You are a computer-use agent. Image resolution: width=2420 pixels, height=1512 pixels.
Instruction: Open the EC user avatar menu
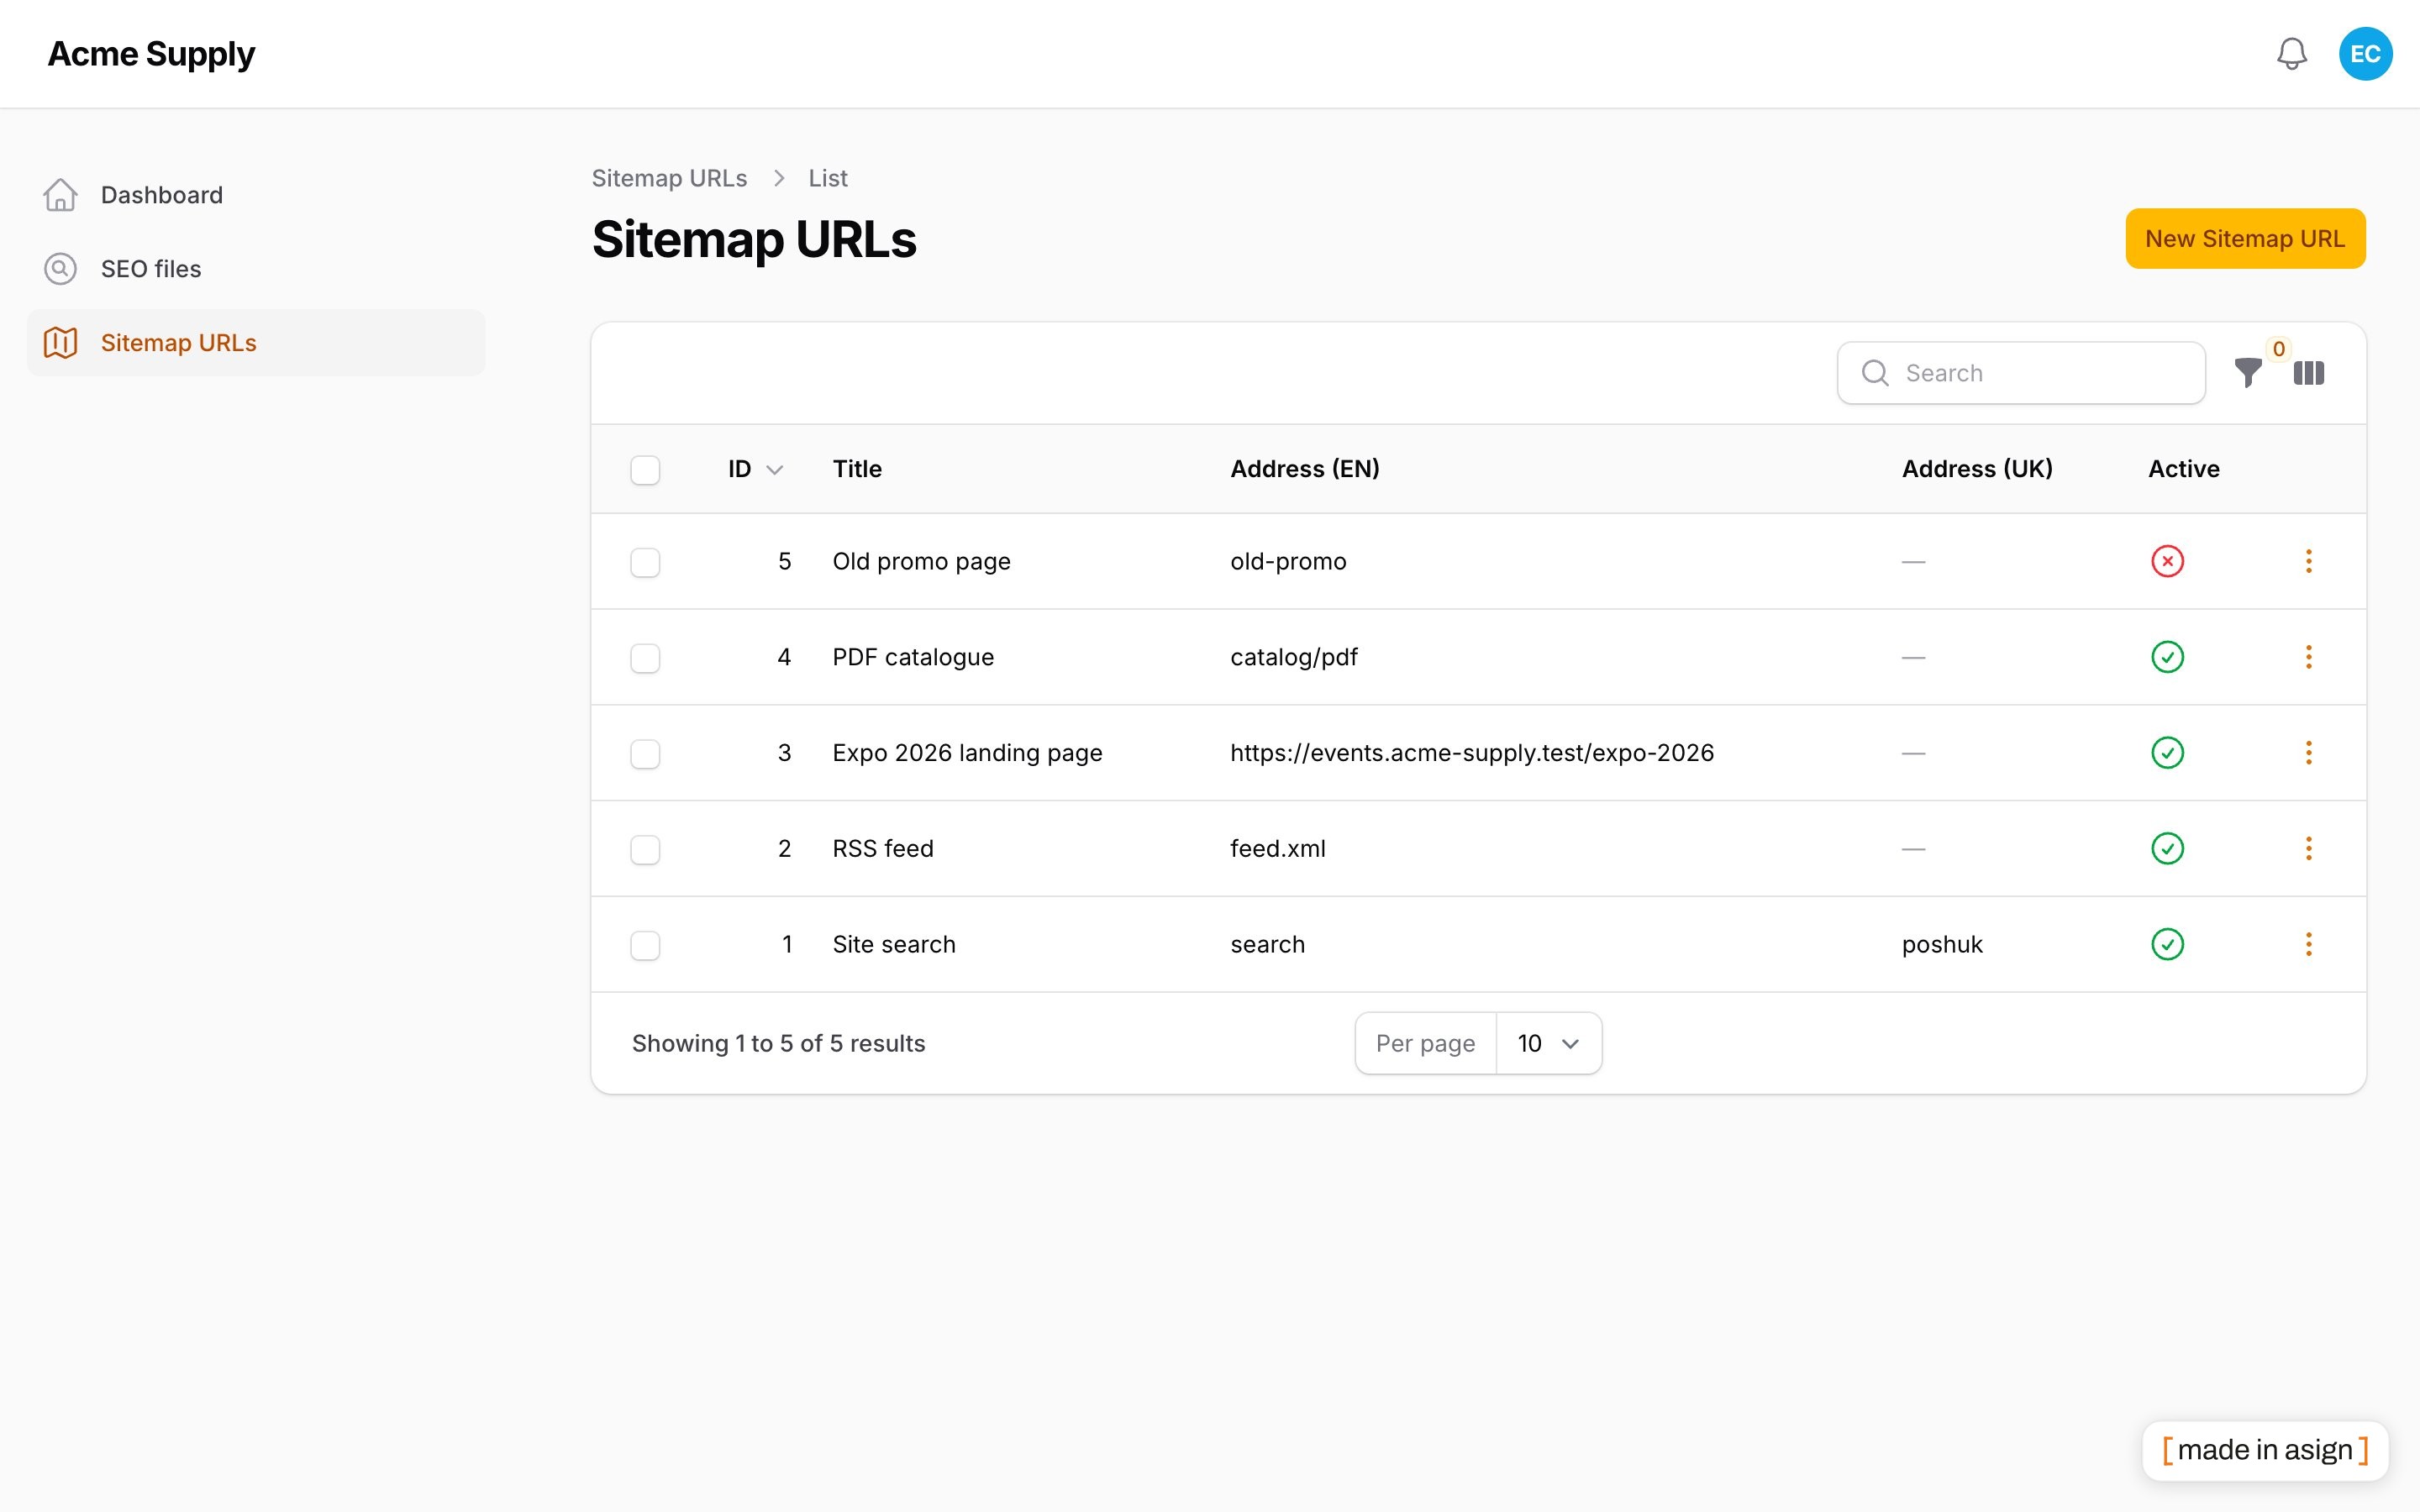[2365, 54]
